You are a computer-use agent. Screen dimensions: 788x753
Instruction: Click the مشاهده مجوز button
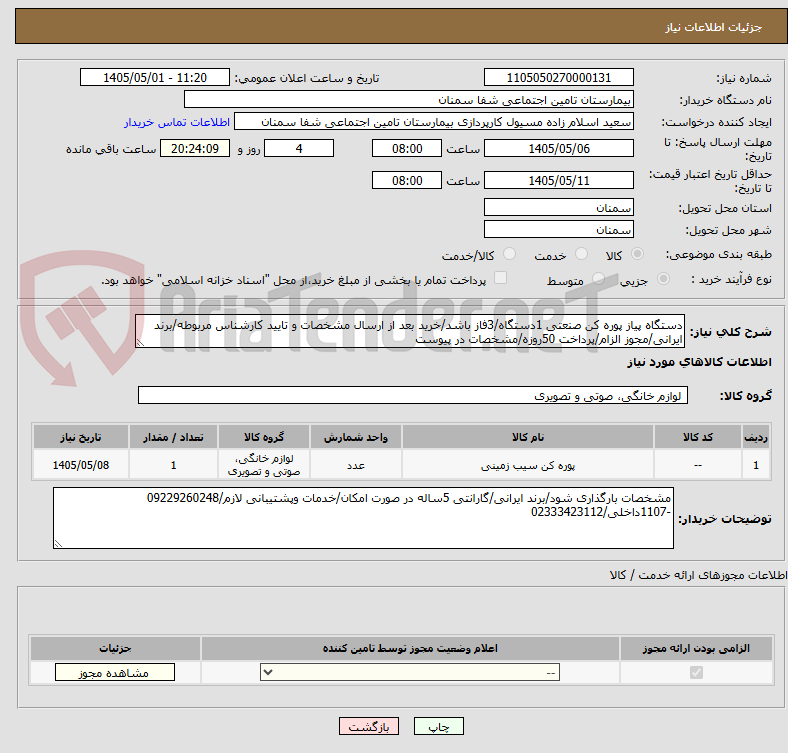pyautogui.click(x=115, y=672)
